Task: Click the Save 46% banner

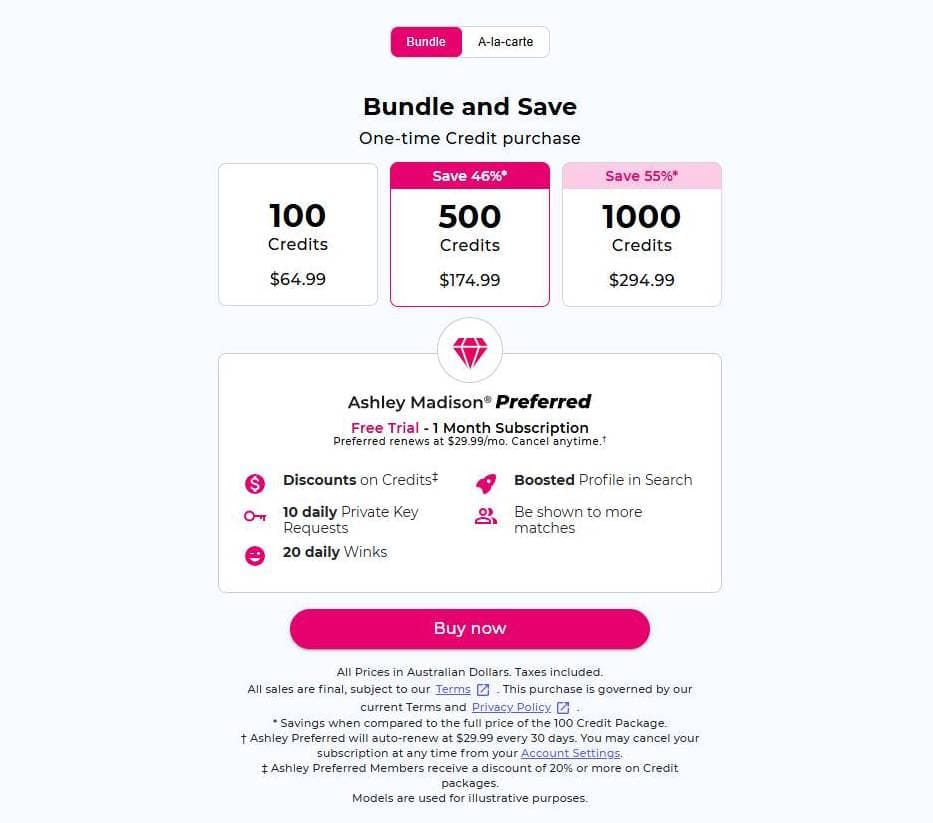Action: (469, 175)
